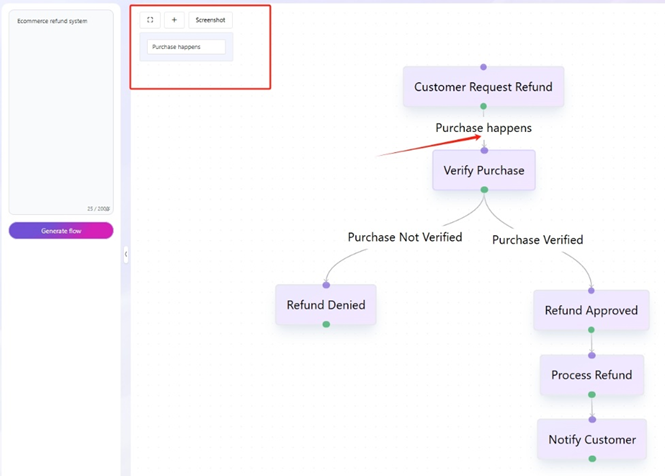The height and width of the screenshot is (476, 665).
Task: Click green output handle of Refund Denied
Action: pyautogui.click(x=326, y=325)
